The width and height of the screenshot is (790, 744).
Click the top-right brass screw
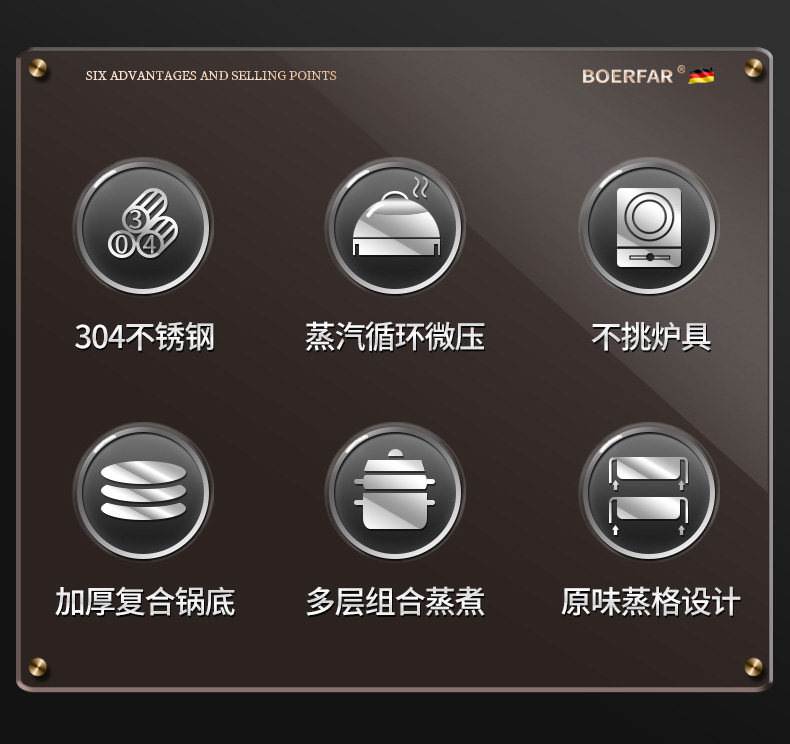pyautogui.click(x=754, y=67)
